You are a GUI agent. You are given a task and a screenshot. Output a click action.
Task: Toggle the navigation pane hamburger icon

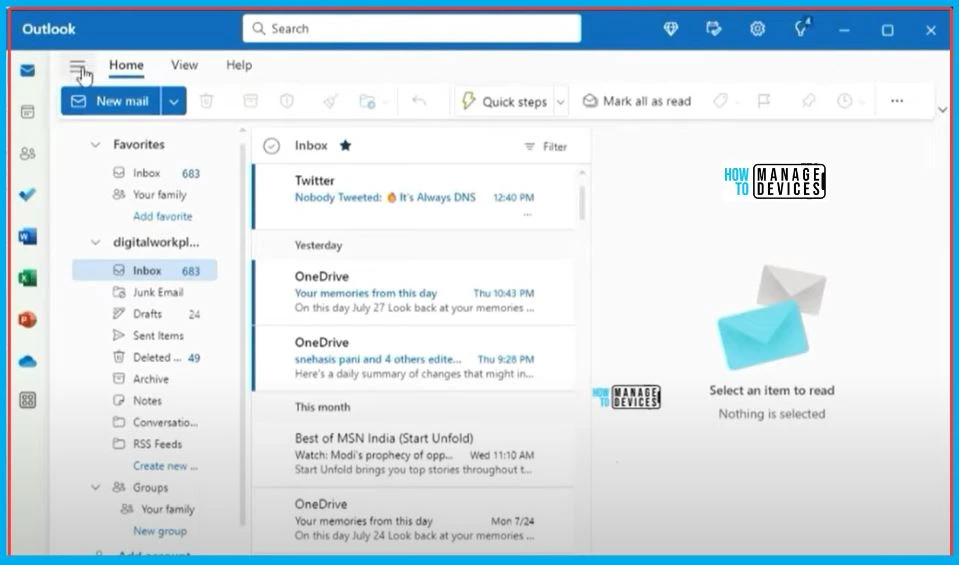coord(78,67)
